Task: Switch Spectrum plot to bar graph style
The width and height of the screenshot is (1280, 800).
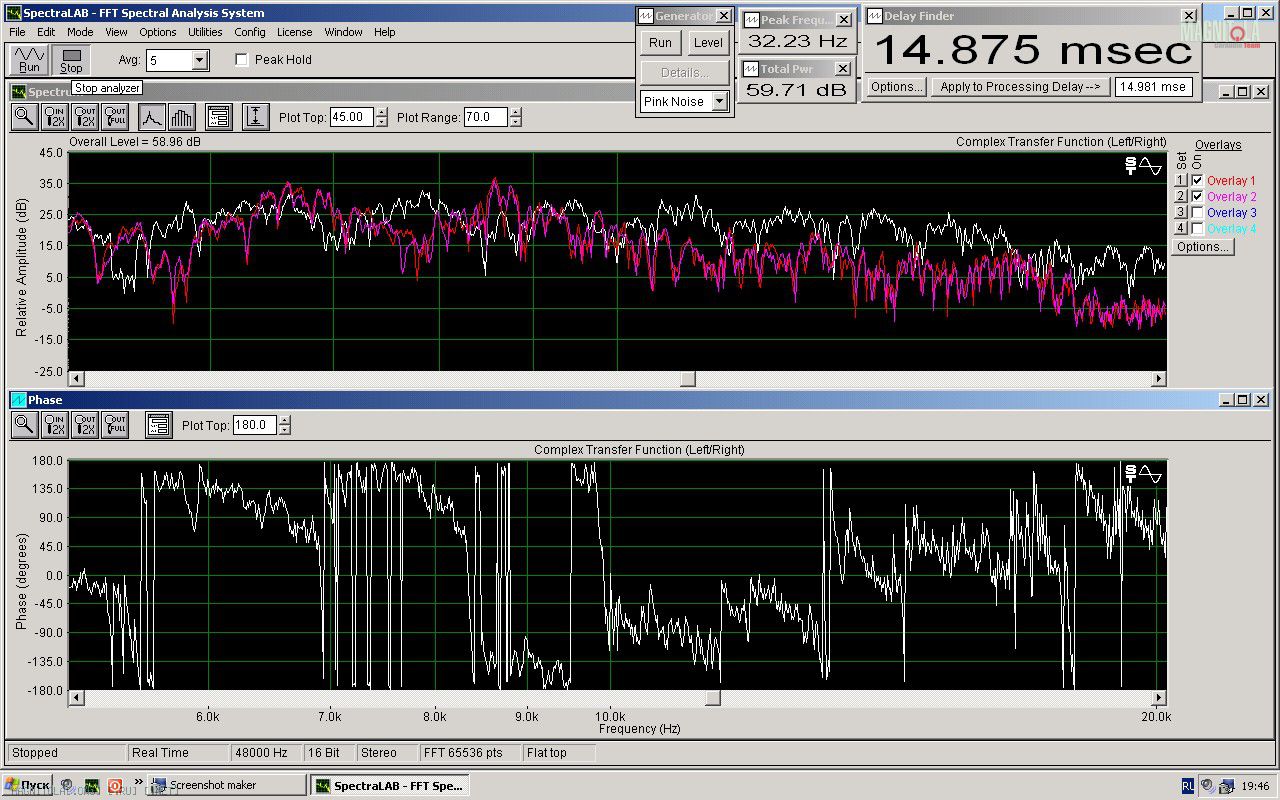Action: coord(181,117)
